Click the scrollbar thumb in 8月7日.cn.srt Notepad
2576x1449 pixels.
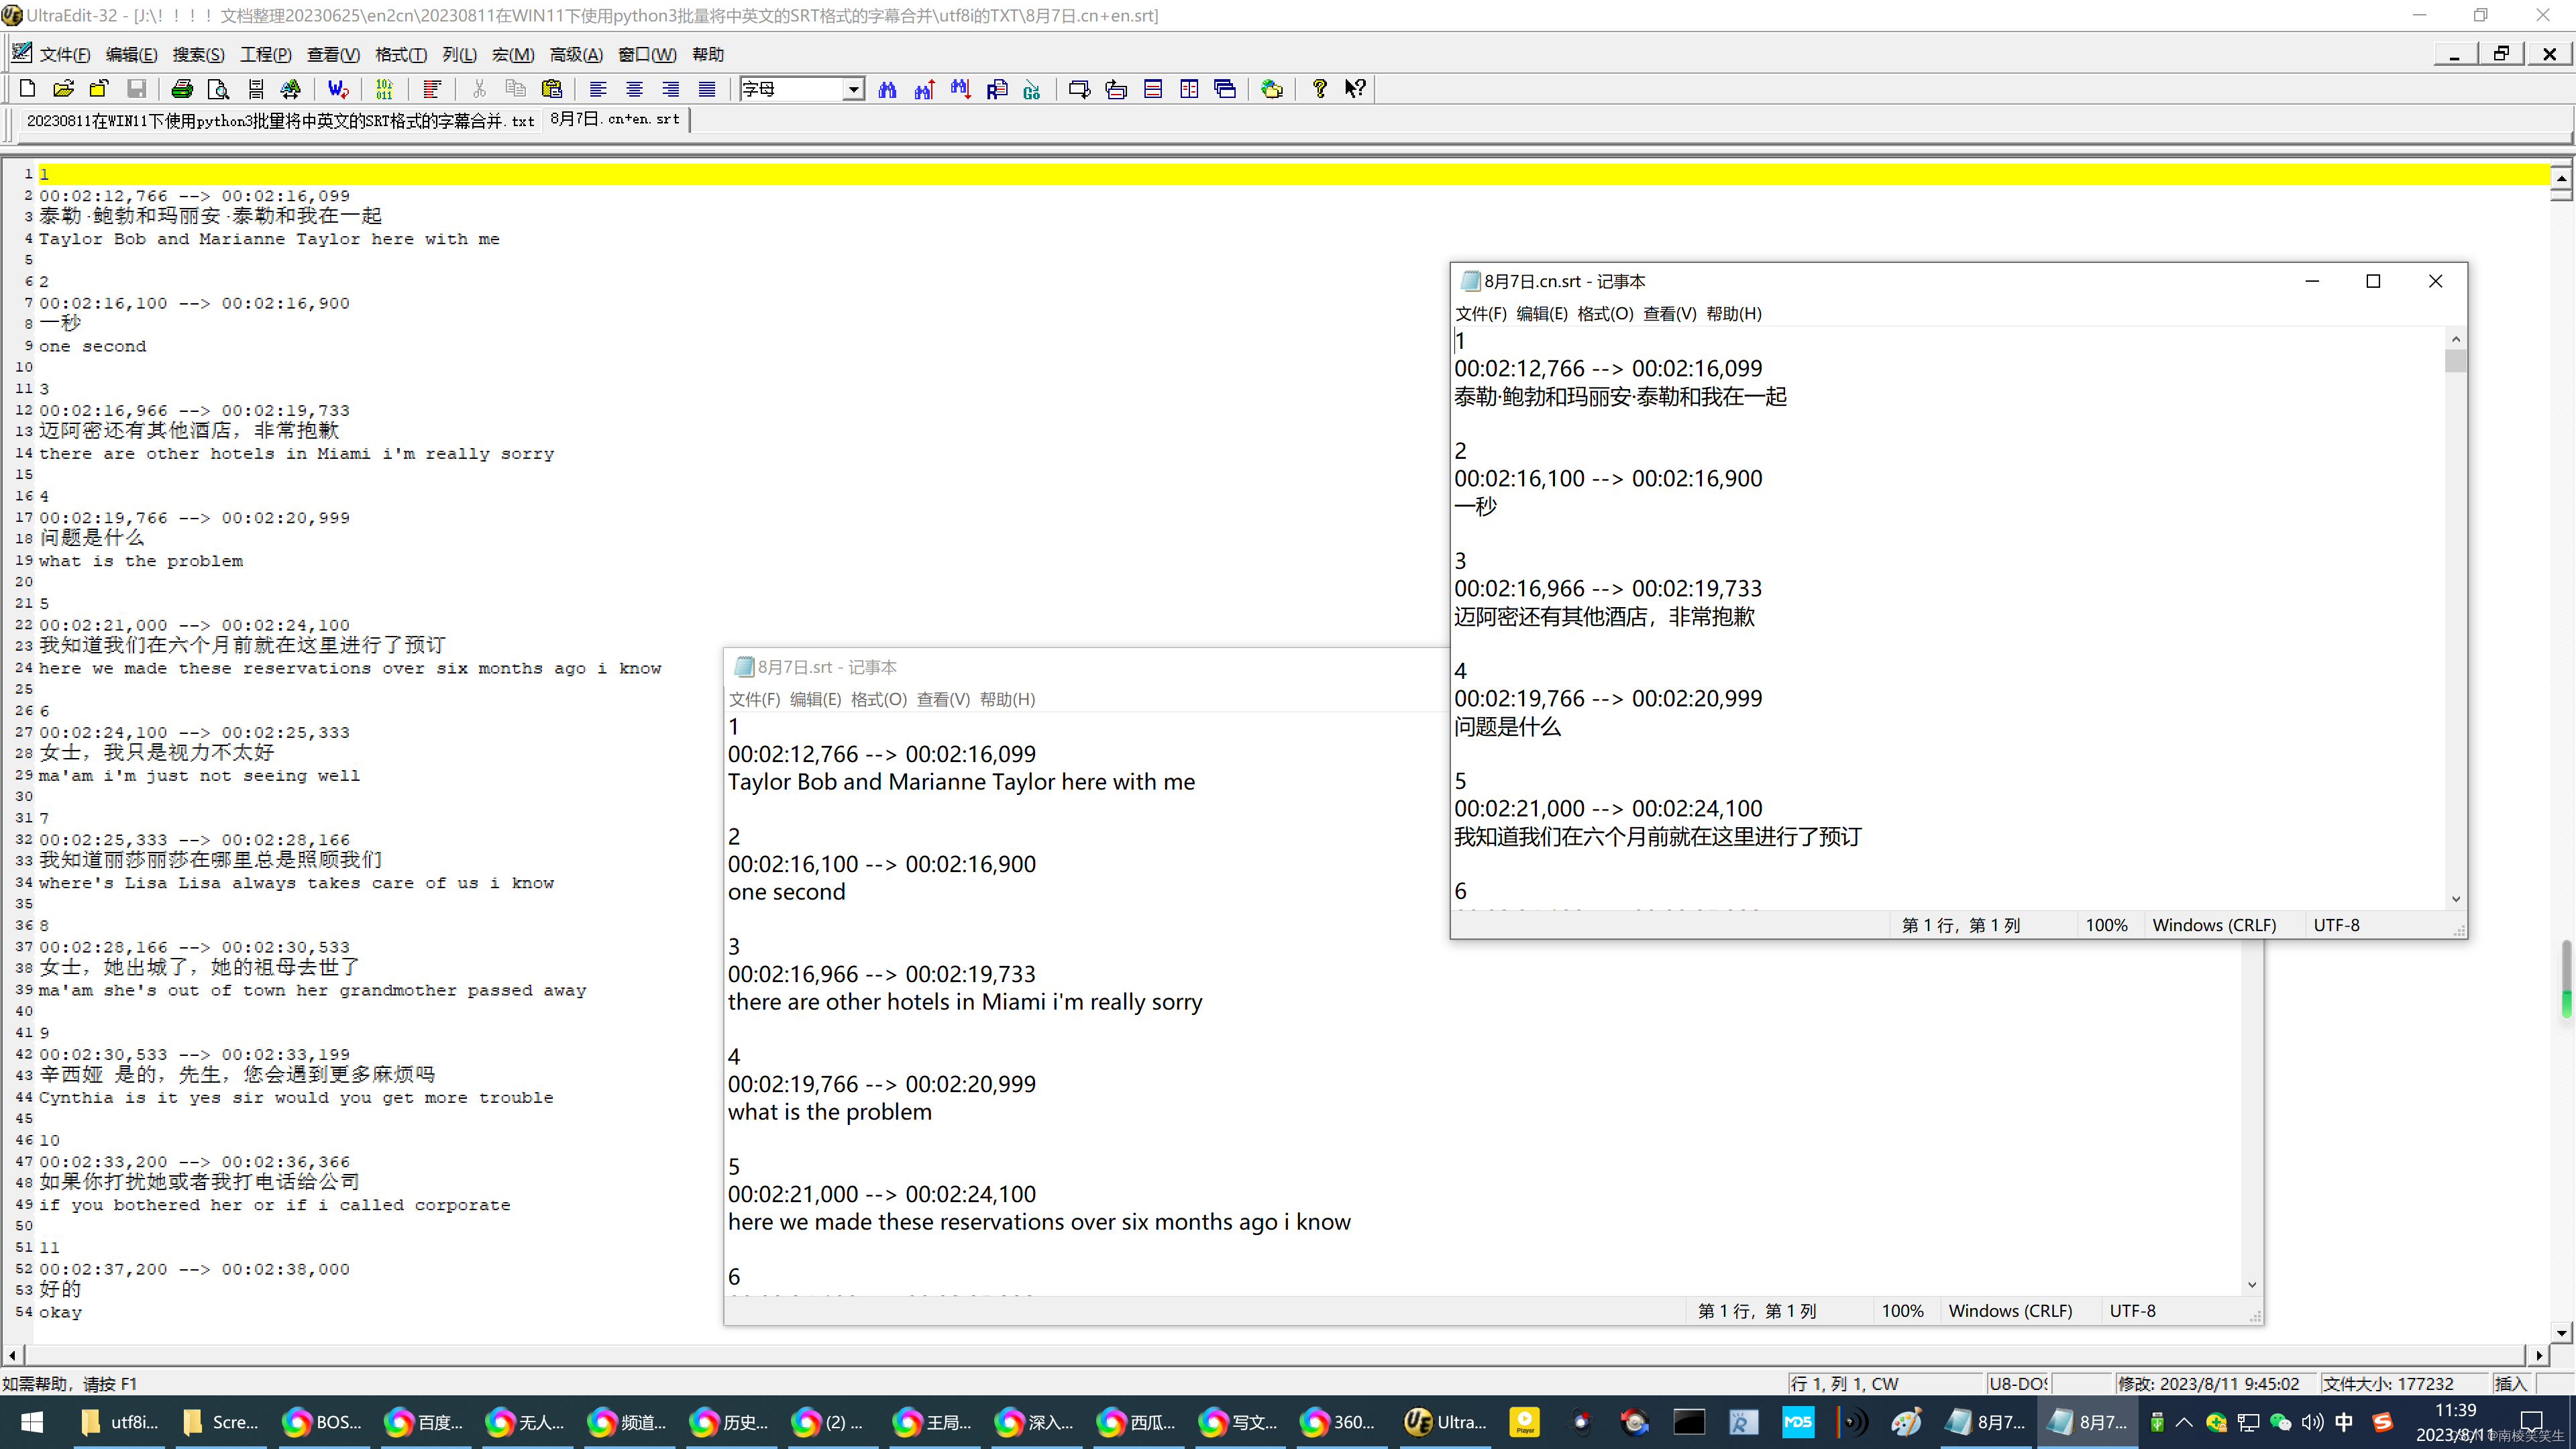pyautogui.click(x=2456, y=361)
